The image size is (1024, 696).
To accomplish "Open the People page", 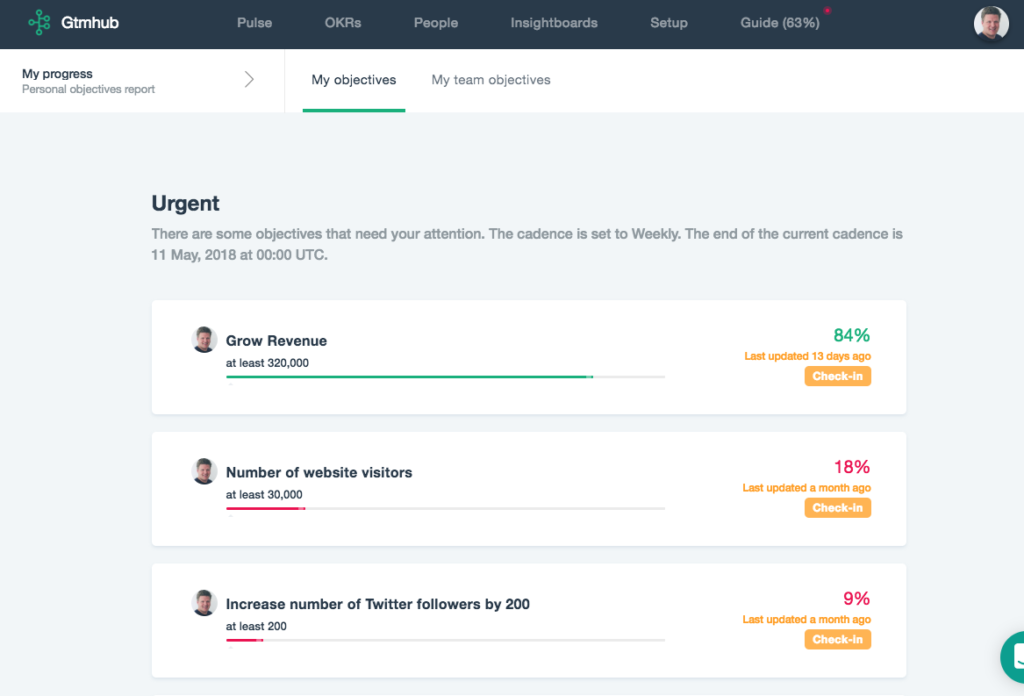I will [436, 23].
